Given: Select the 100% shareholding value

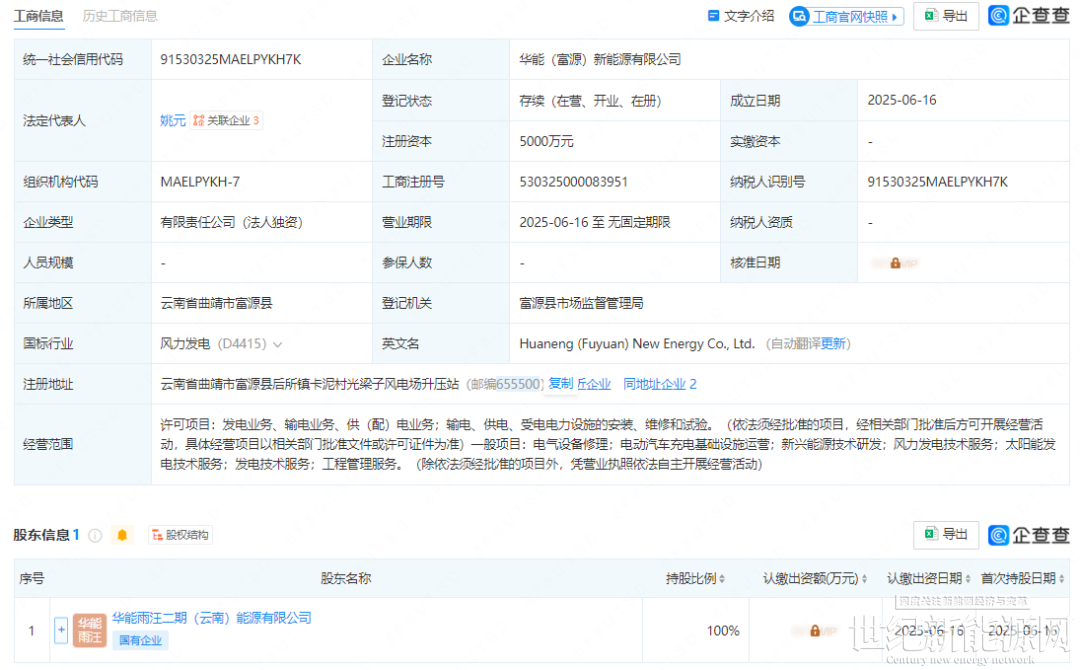Looking at the screenshot, I should 723,631.
